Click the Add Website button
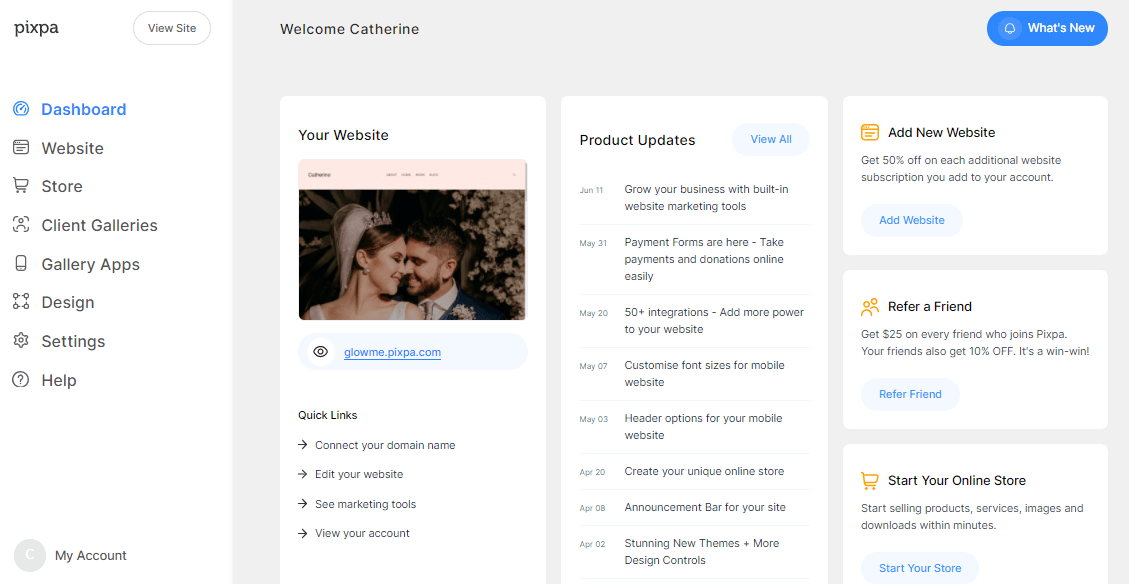Image resolution: width=1129 pixels, height=584 pixels. 912,220
